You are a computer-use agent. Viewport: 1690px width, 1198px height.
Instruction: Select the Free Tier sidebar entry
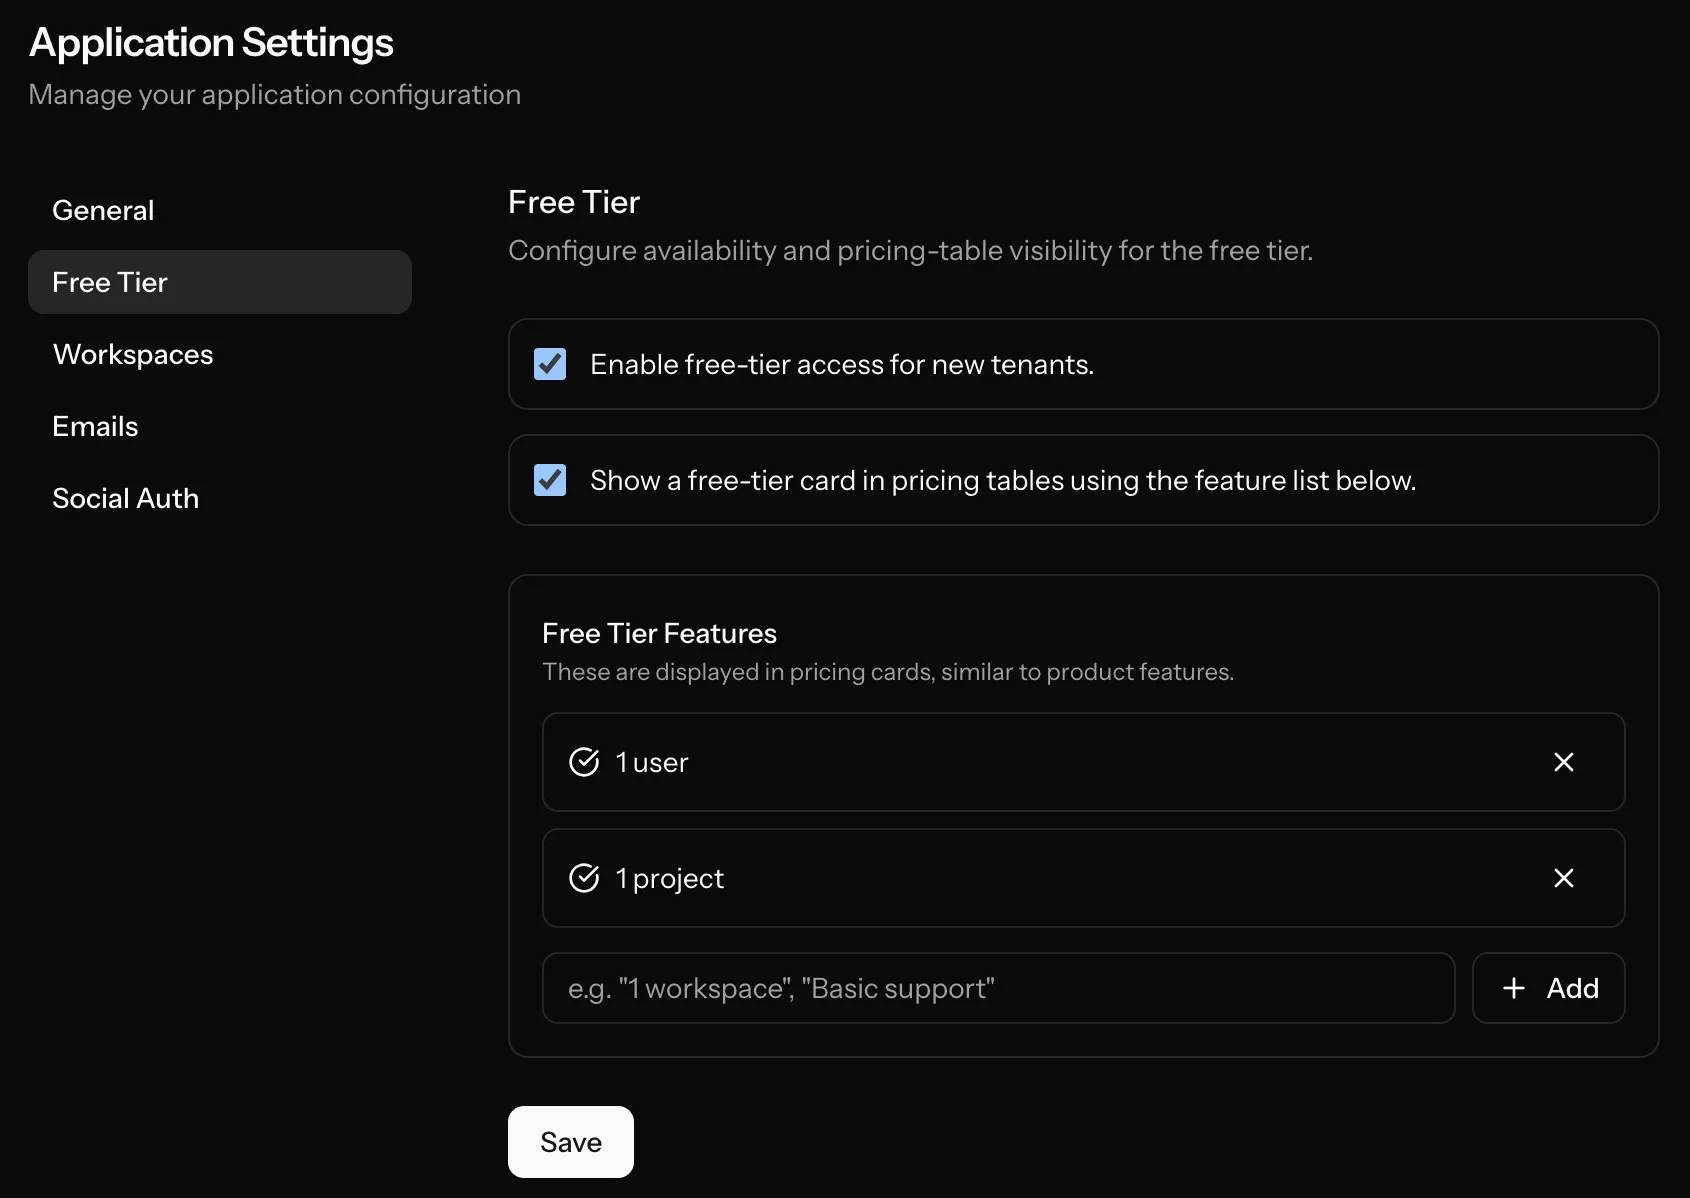(110, 282)
